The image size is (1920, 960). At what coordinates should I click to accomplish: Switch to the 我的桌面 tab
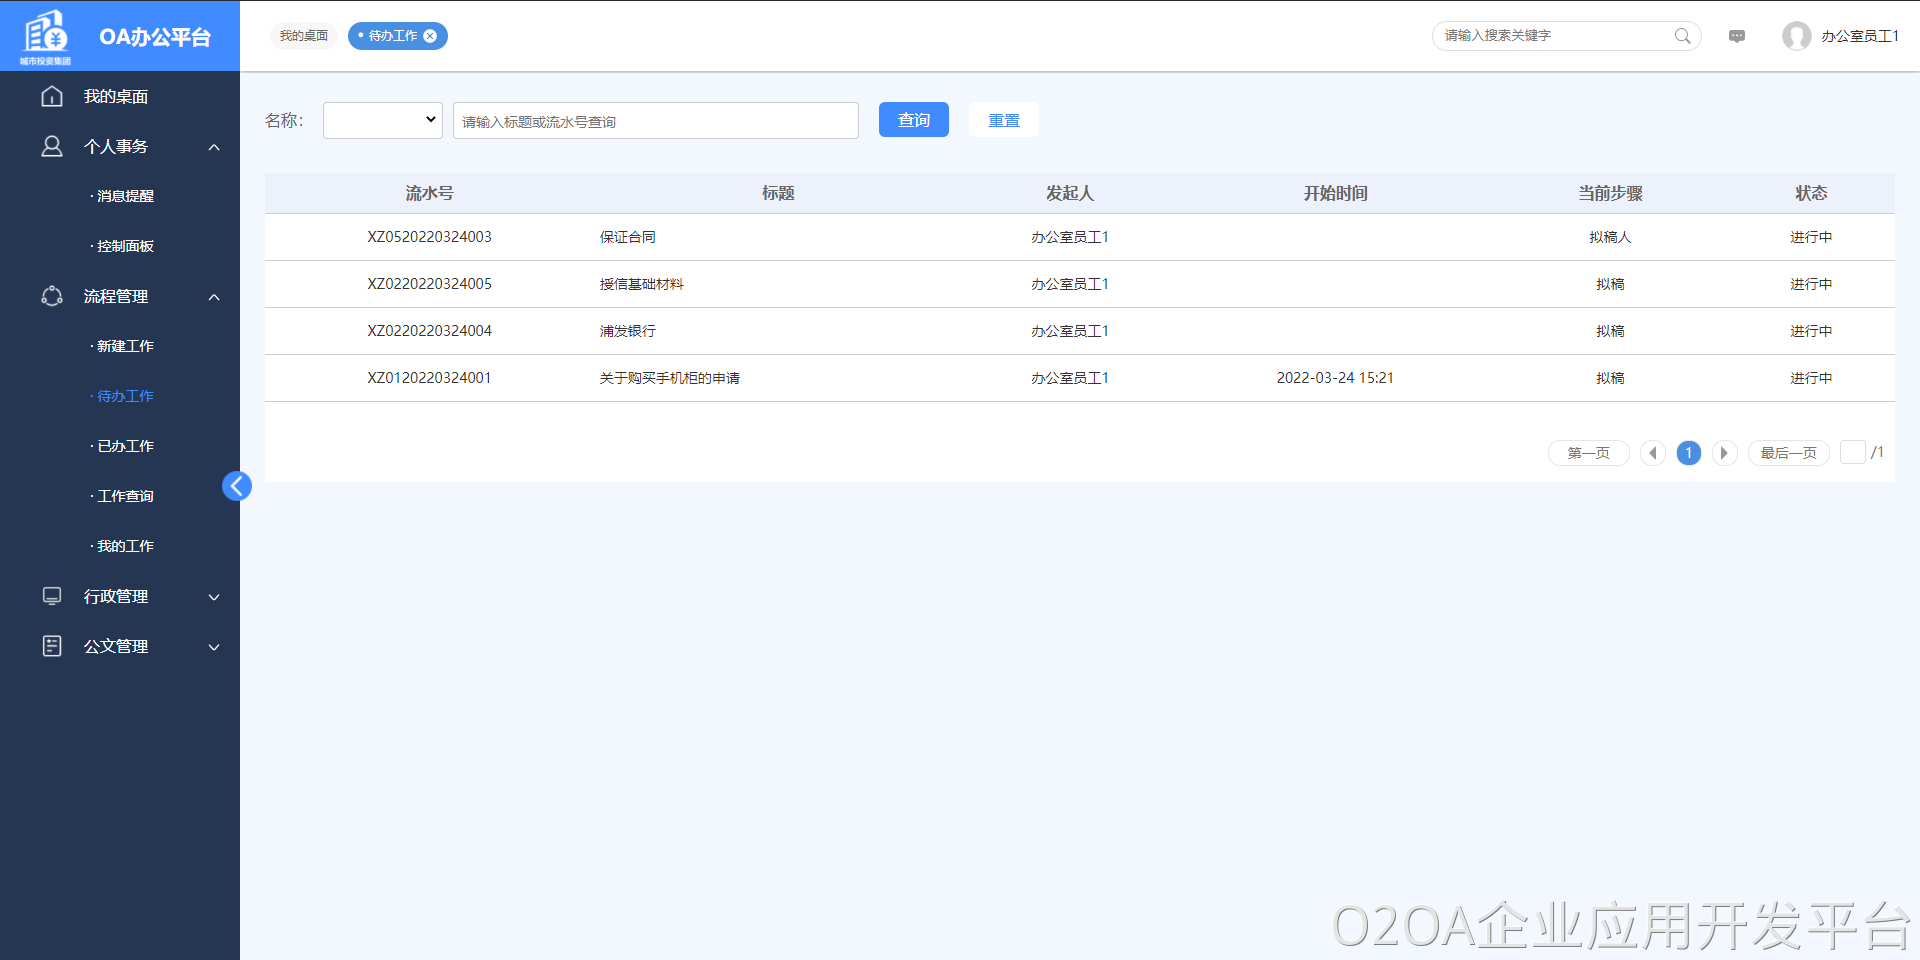[x=304, y=36]
